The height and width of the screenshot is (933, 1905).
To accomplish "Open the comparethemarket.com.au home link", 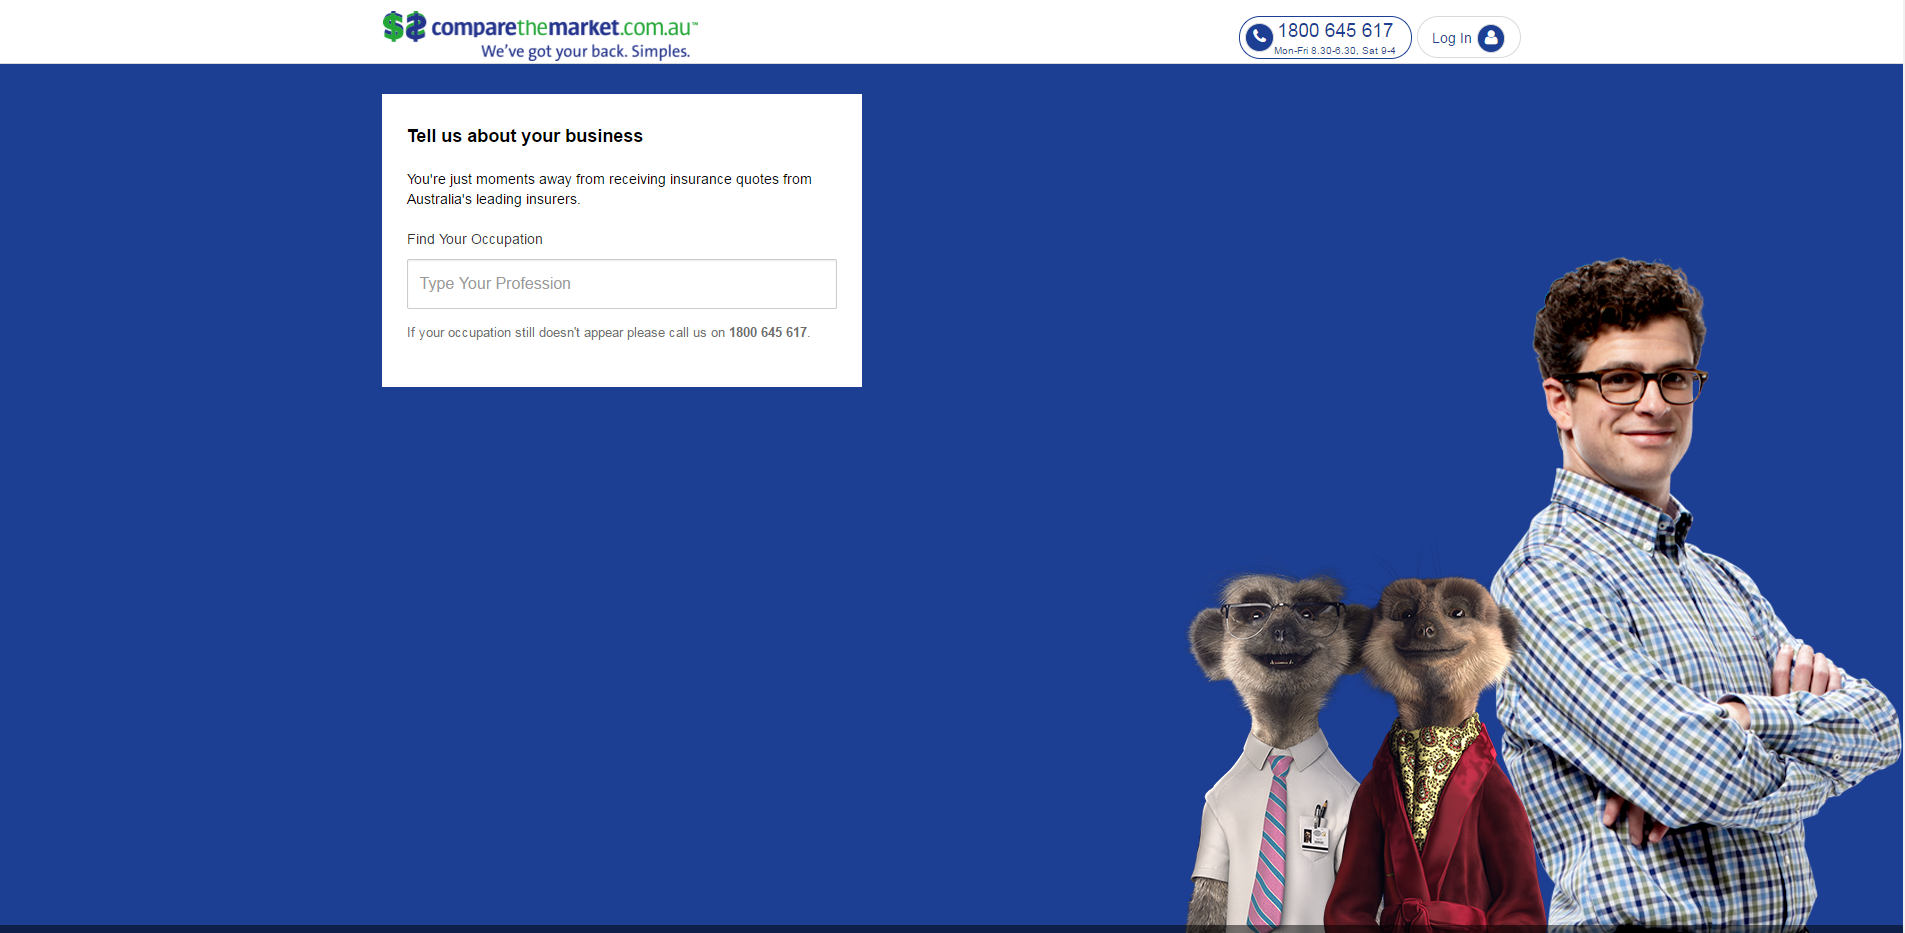I will (563, 27).
